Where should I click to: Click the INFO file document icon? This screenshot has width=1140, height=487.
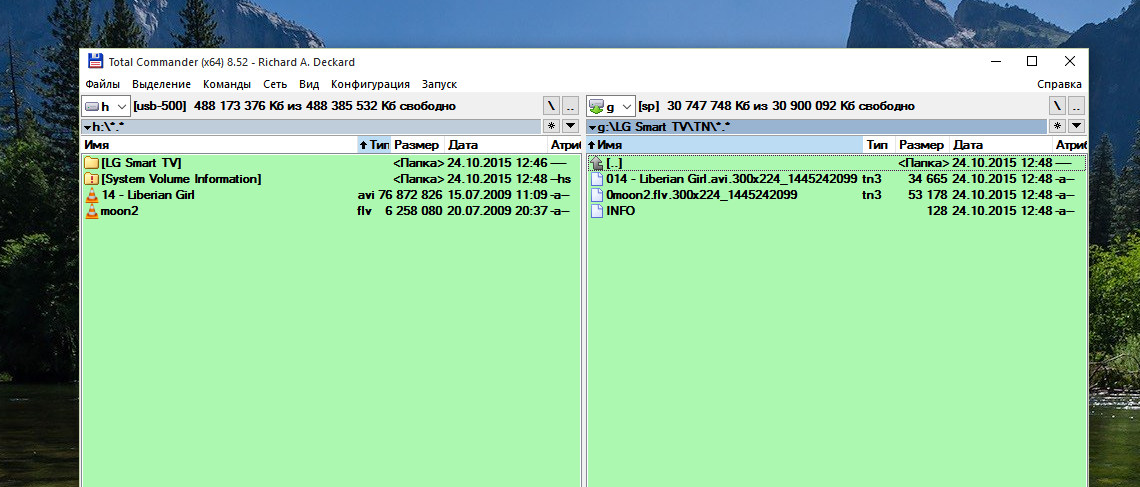pos(597,211)
